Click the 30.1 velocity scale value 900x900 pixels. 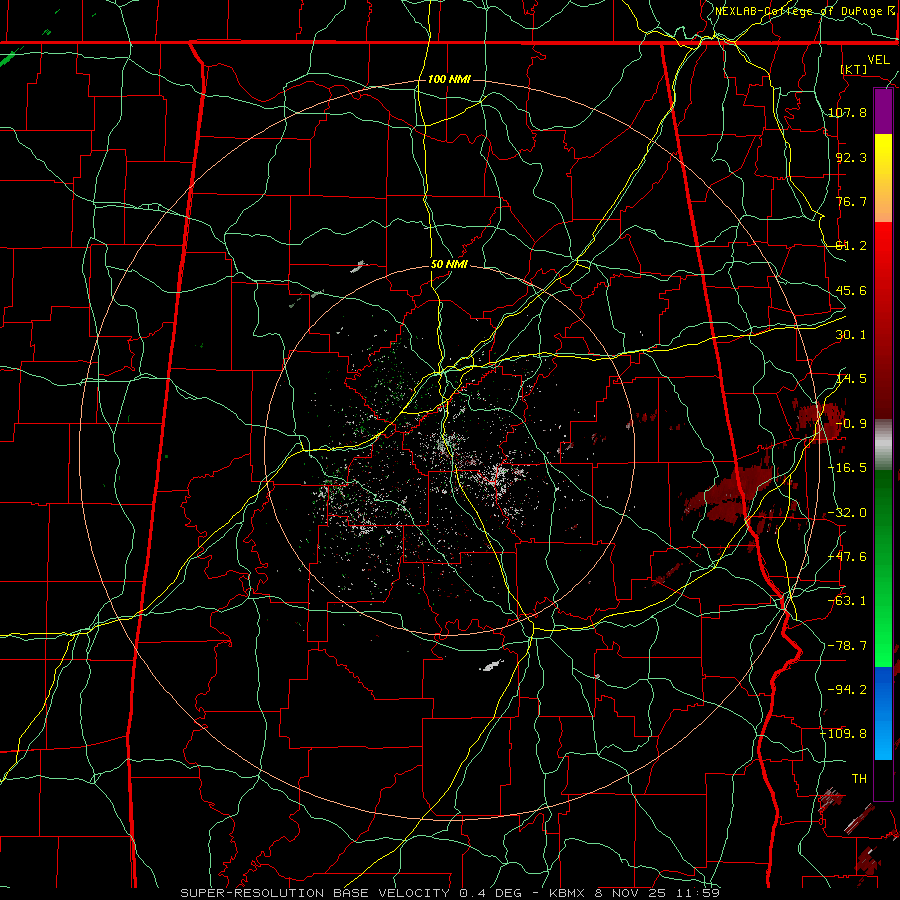851,335
